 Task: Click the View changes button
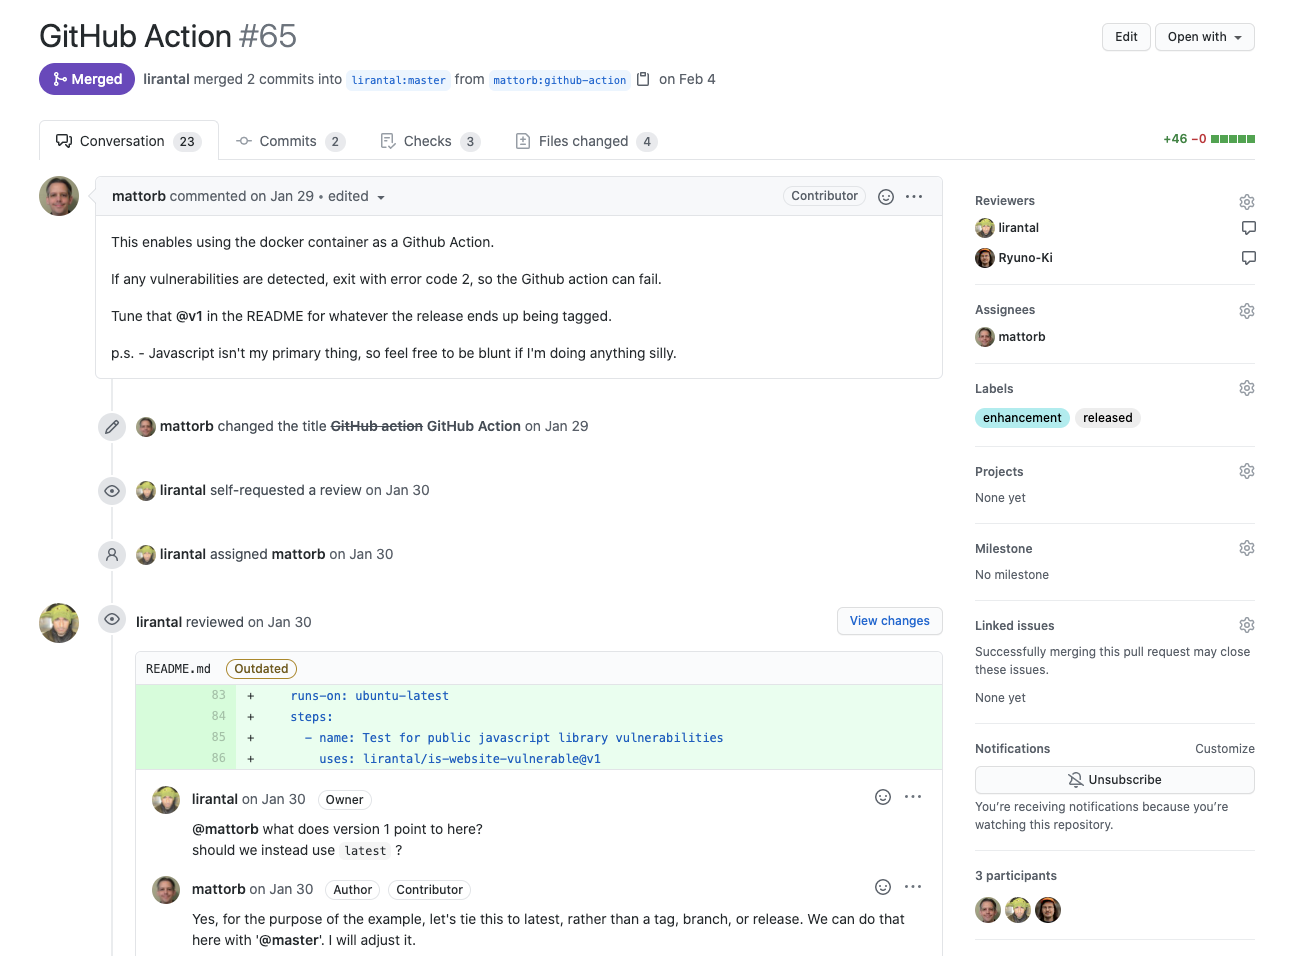[889, 621]
